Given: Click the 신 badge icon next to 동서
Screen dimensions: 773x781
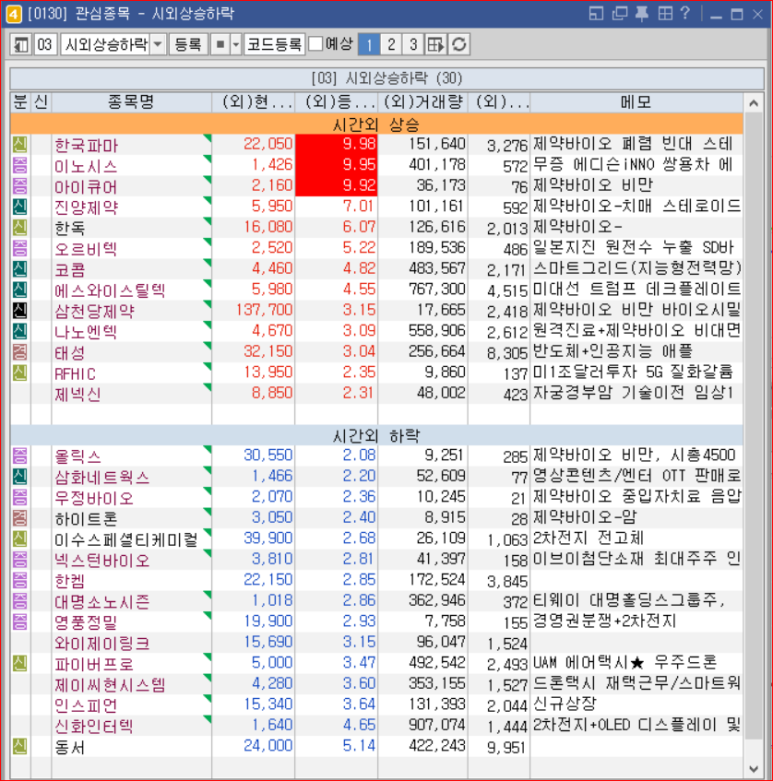Looking at the screenshot, I should (20, 747).
